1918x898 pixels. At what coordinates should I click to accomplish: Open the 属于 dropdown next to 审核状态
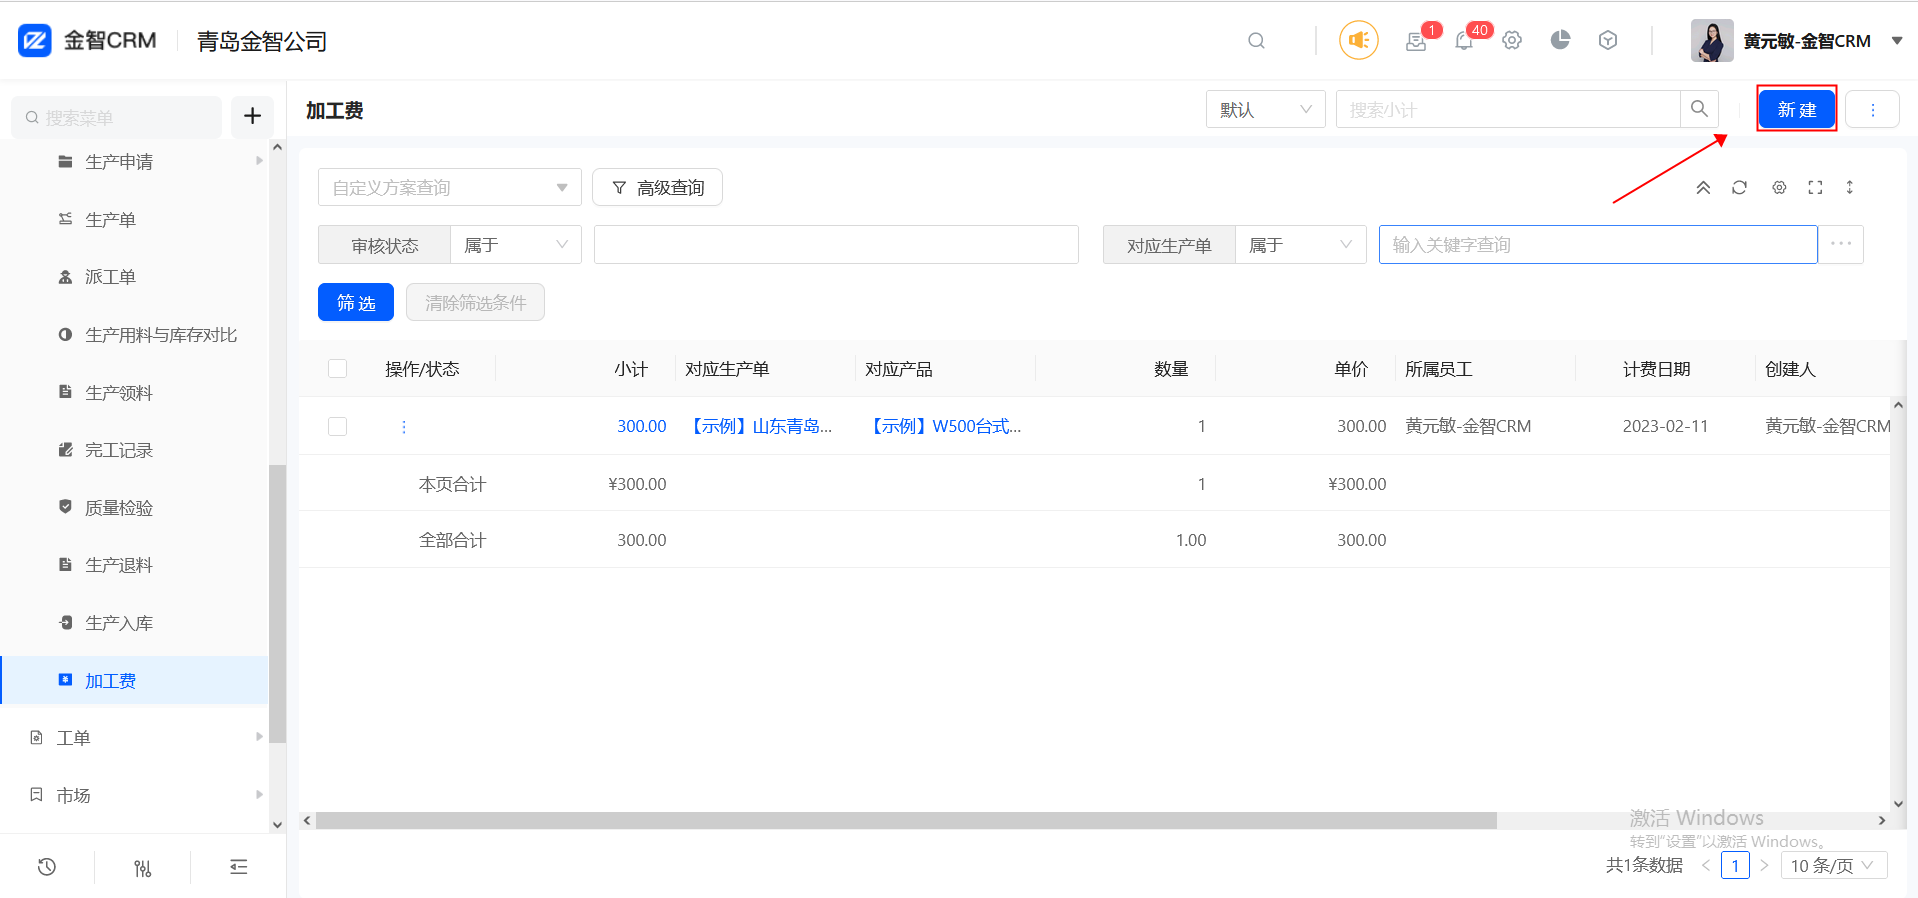click(516, 245)
